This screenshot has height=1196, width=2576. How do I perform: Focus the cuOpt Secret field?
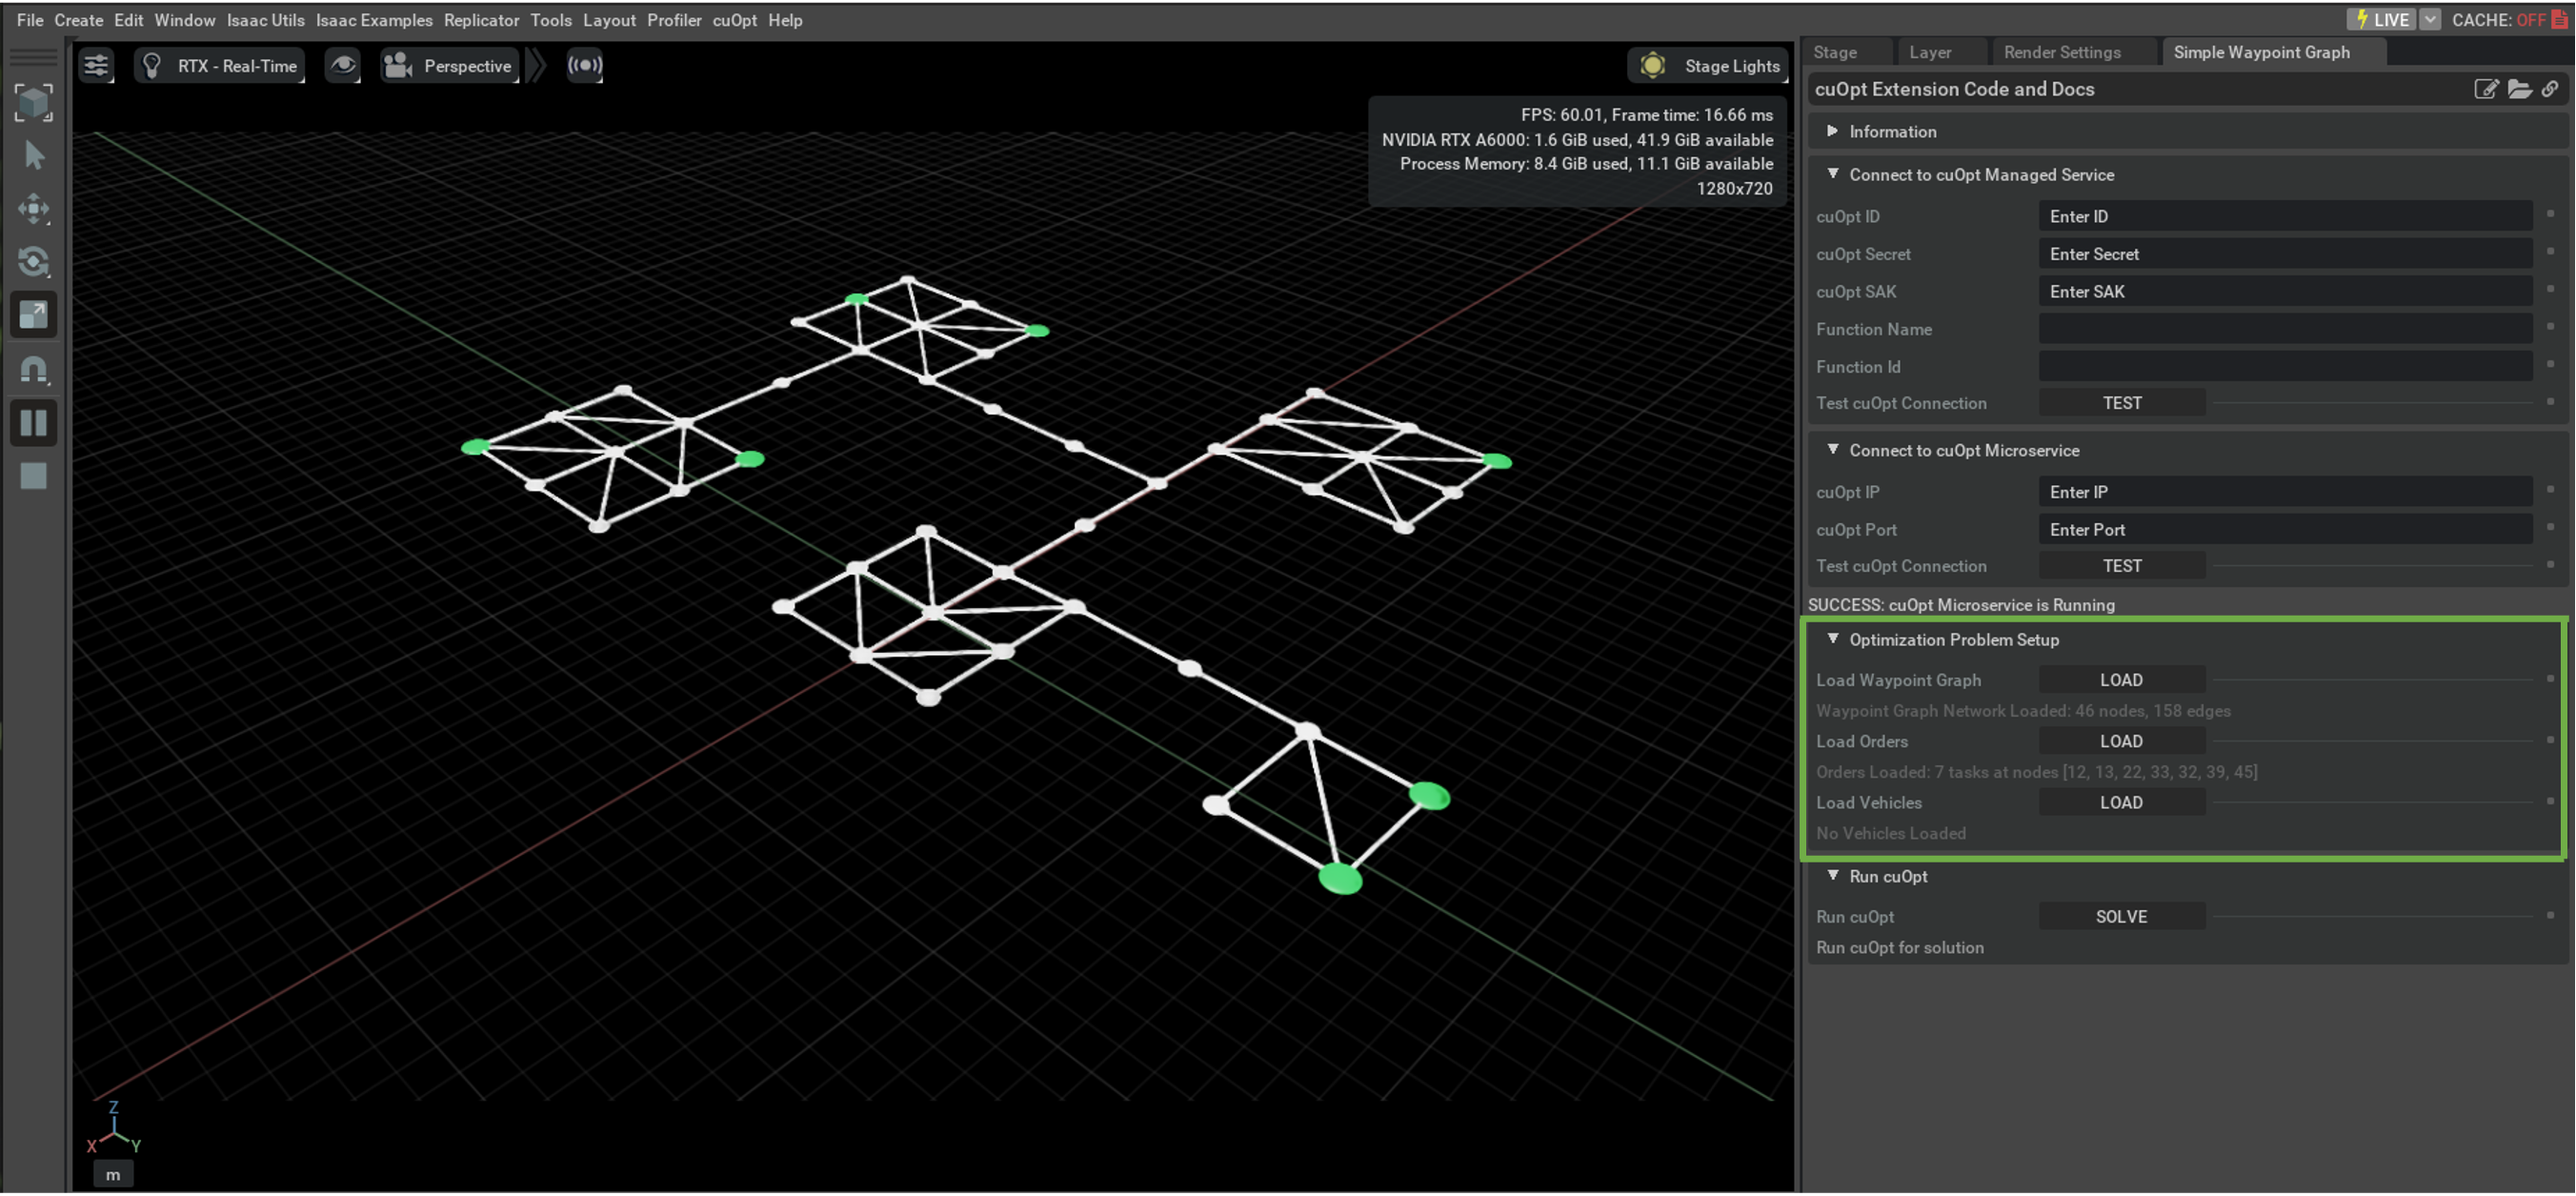click(2285, 254)
